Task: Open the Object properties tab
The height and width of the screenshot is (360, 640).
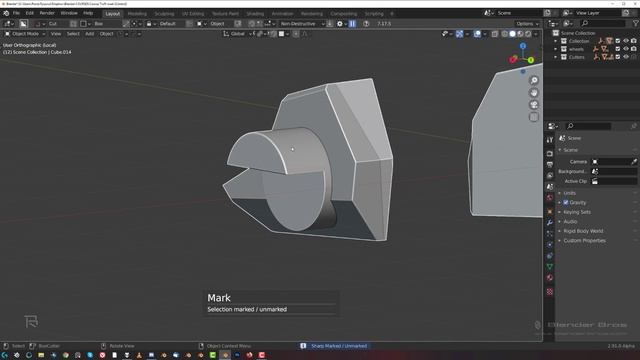Action: tap(550, 212)
